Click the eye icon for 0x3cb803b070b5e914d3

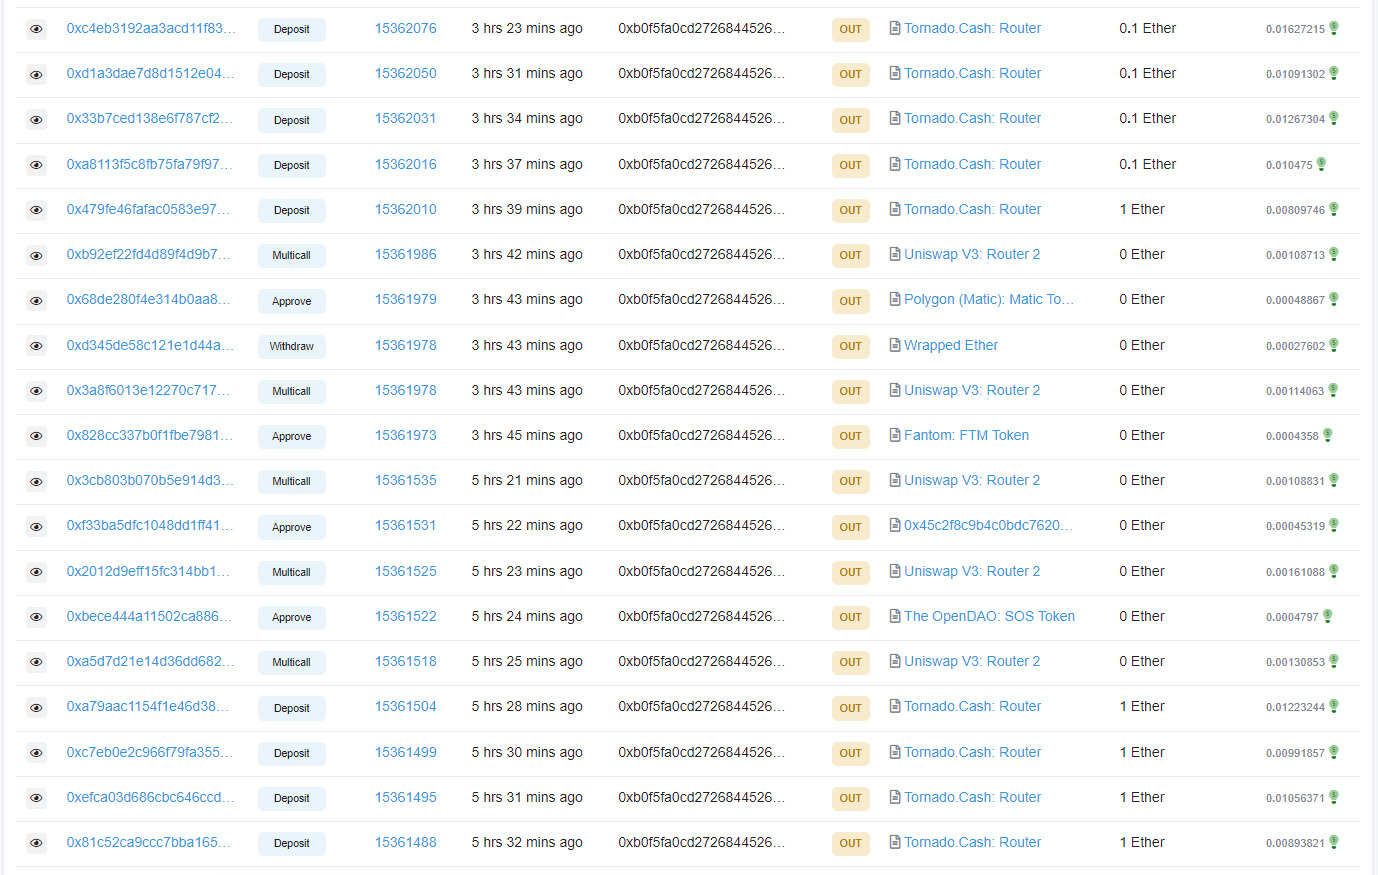pos(36,481)
